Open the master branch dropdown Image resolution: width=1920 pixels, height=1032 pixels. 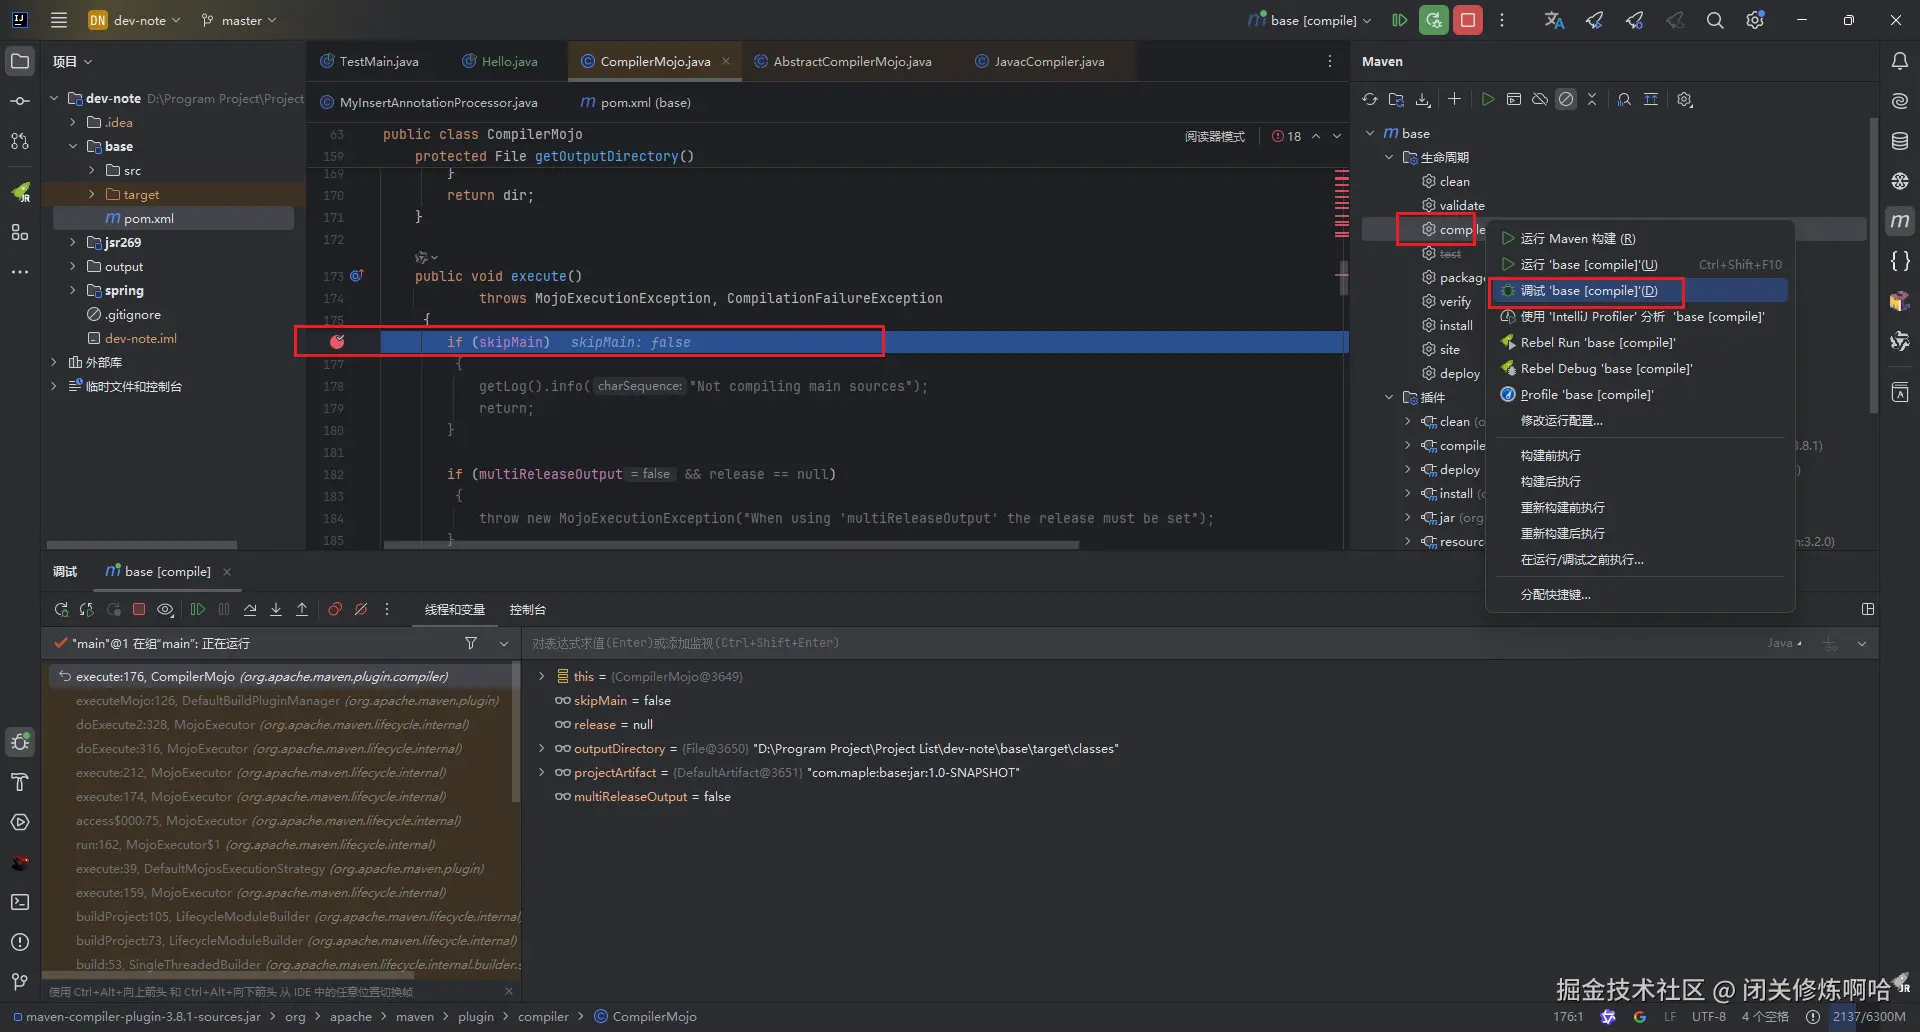239,20
